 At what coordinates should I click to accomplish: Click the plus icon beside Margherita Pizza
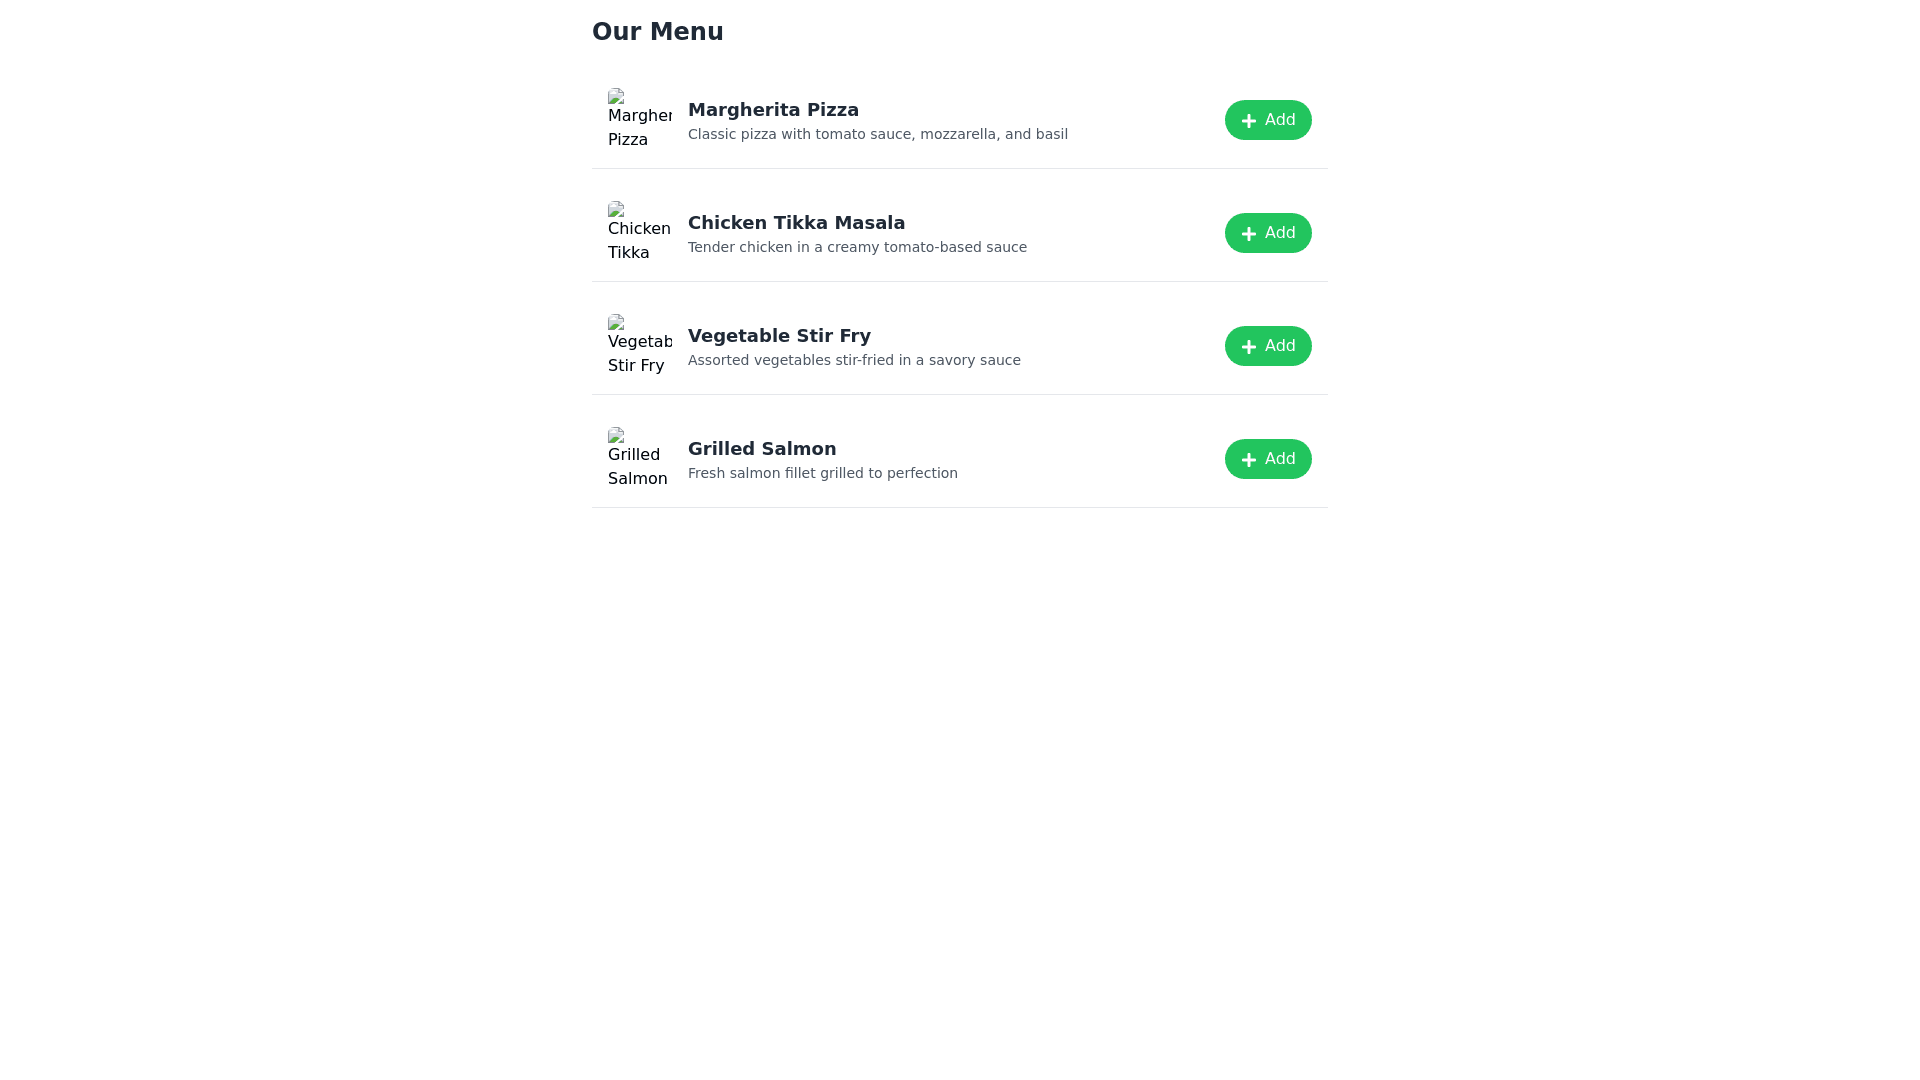coord(1248,121)
